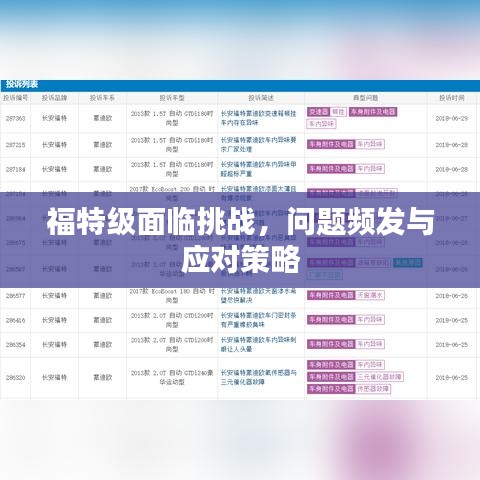Open summary link for complaint 286354
Image resolution: width=480 pixels, height=480 pixels.
point(258,344)
